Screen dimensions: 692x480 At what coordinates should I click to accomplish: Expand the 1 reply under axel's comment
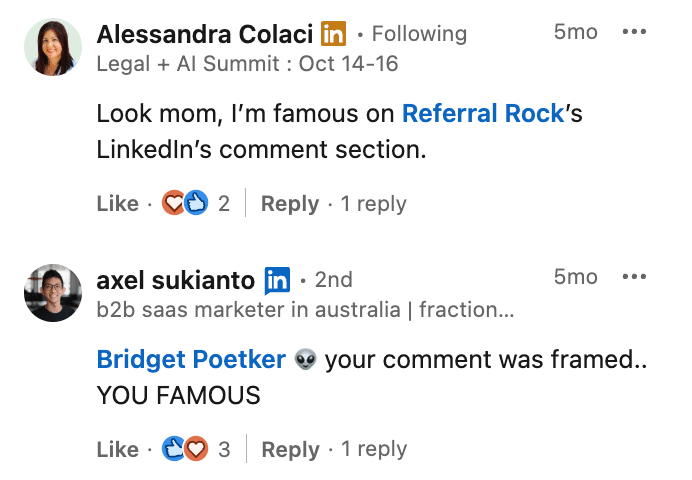coord(374,450)
